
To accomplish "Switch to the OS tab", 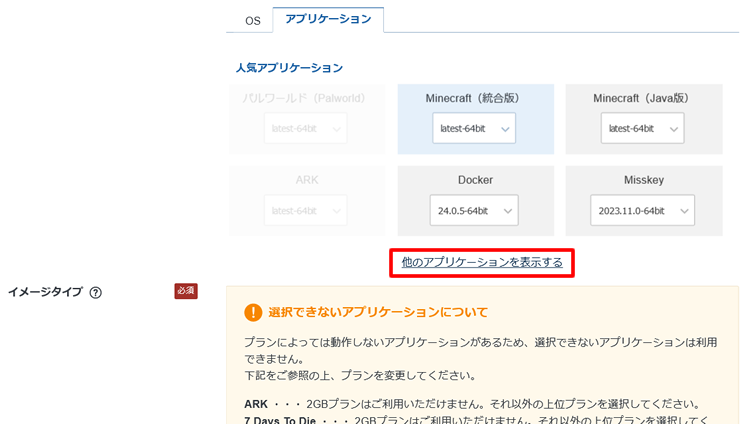I will (253, 20).
